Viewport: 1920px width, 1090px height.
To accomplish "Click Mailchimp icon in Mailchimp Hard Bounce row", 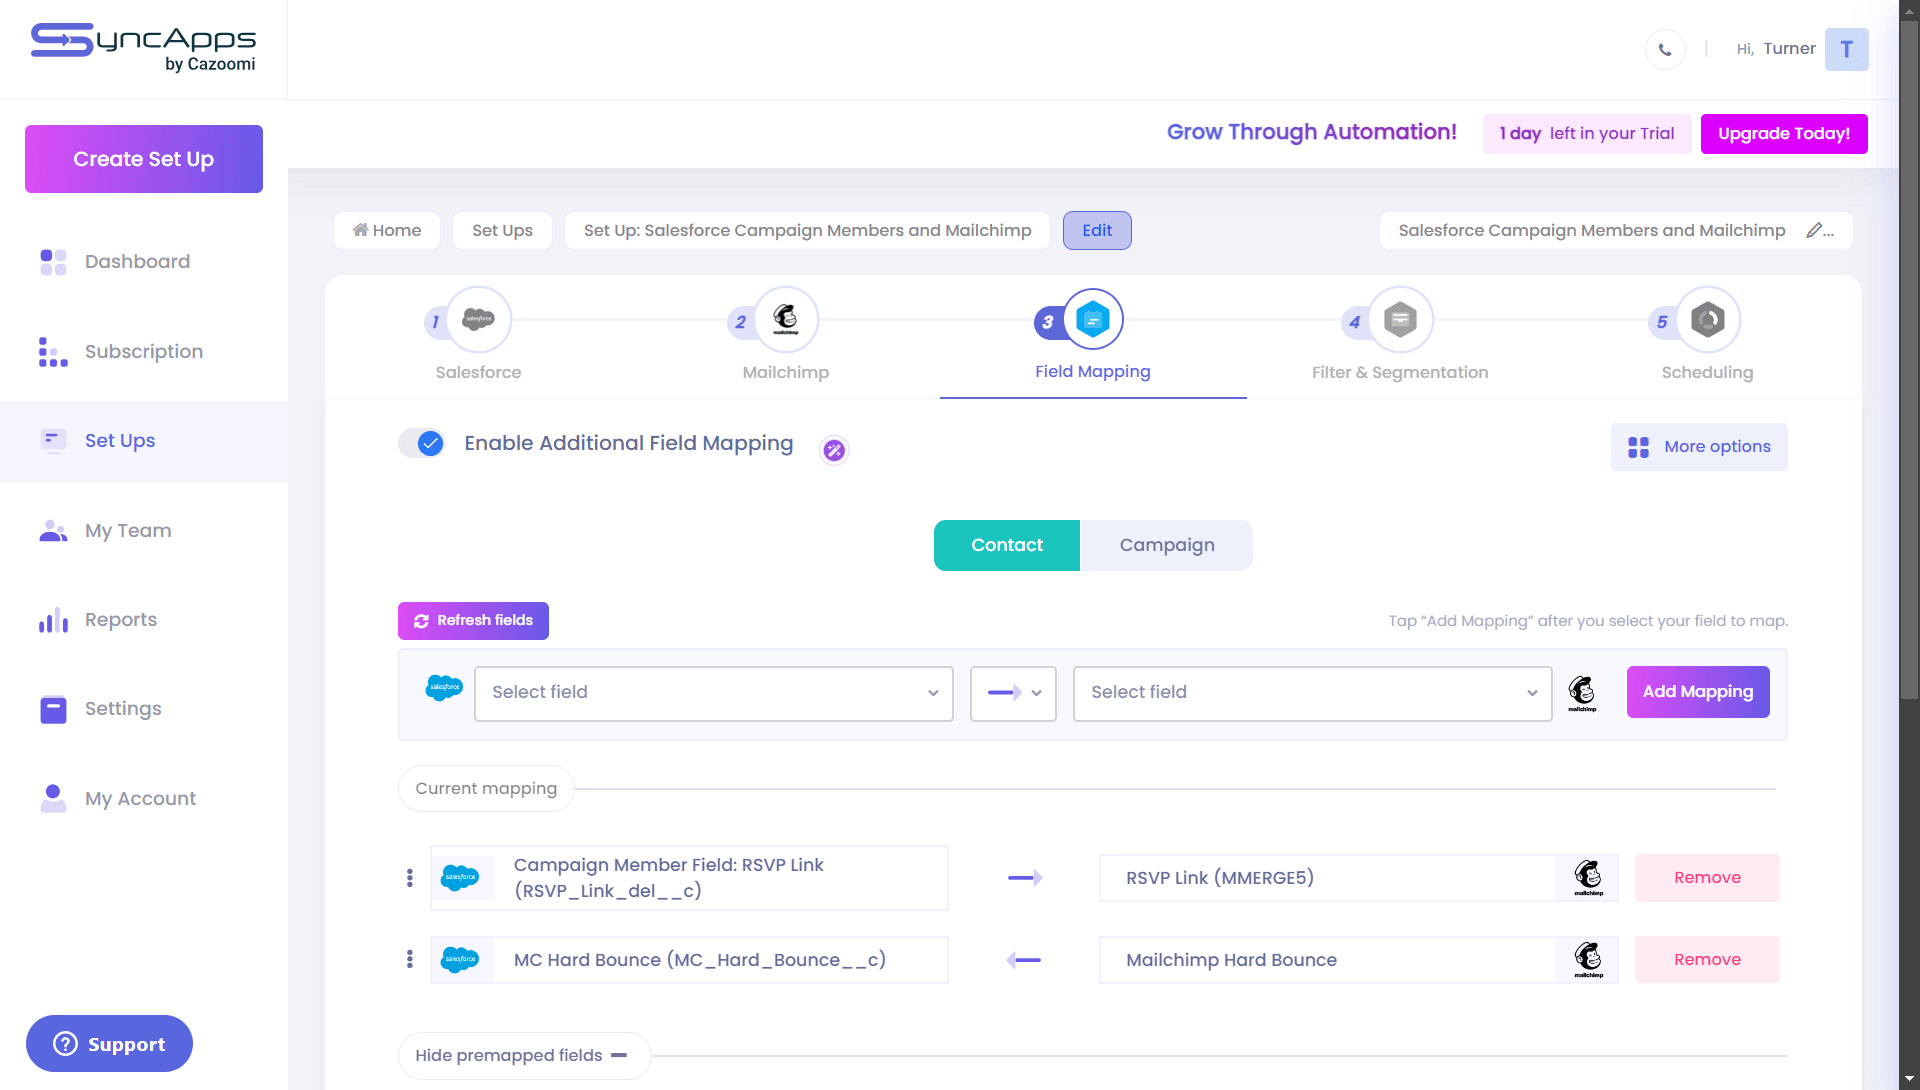I will tap(1588, 960).
